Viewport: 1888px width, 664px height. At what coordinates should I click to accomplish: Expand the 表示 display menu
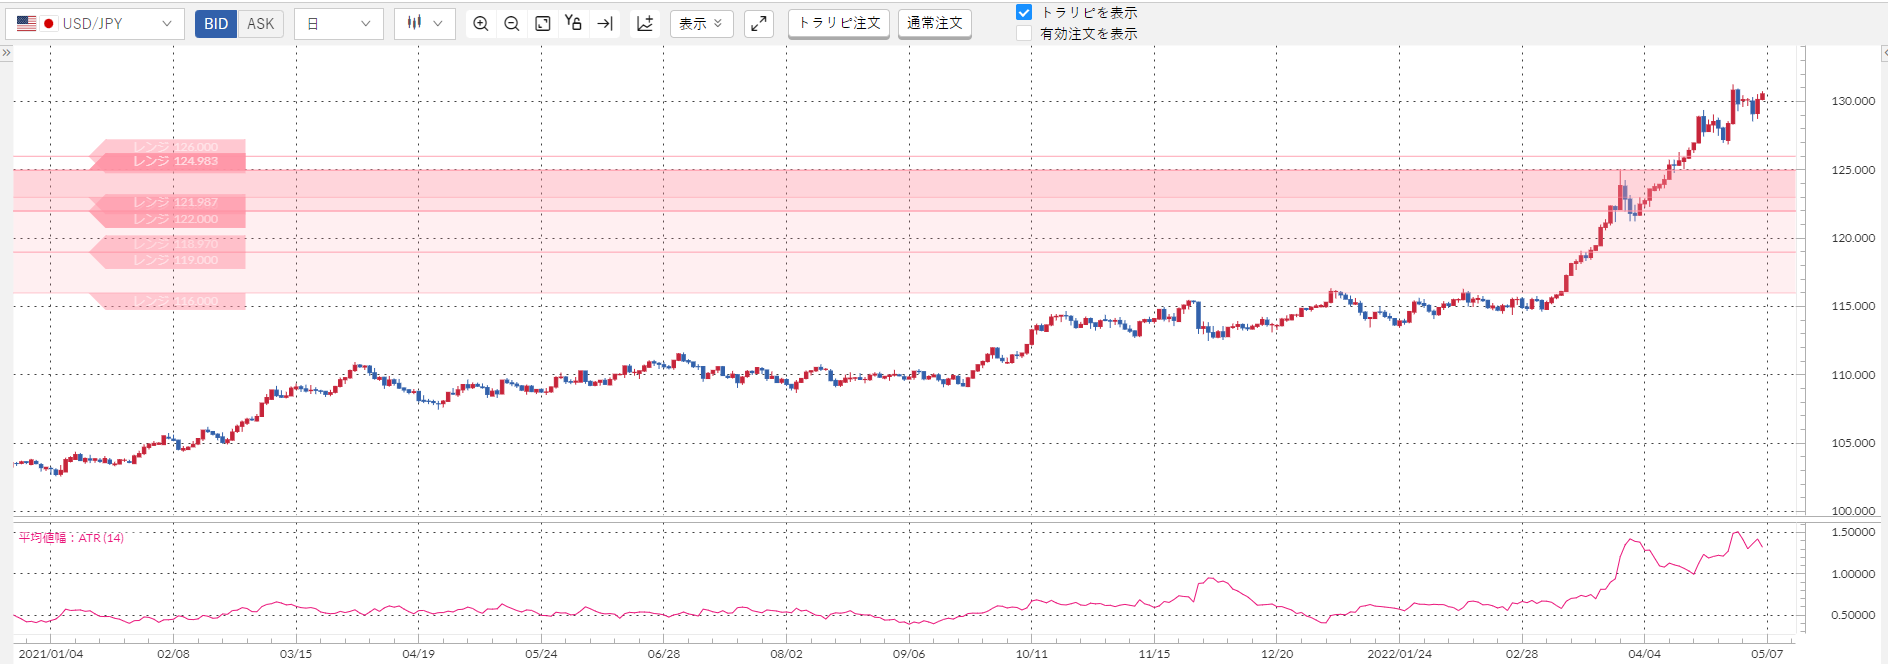(x=701, y=23)
